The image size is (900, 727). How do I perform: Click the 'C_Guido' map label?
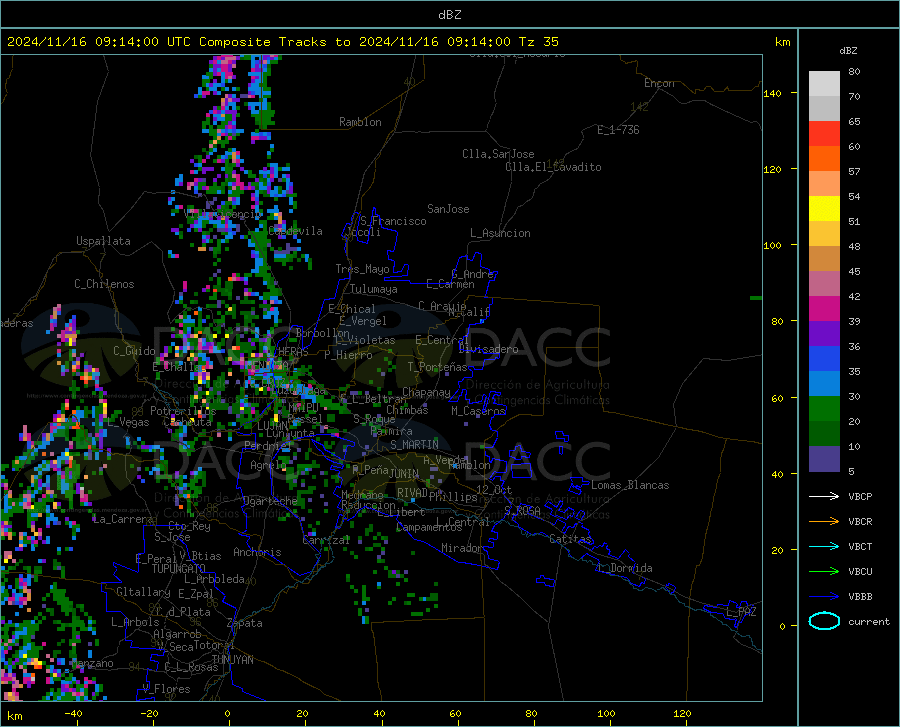(x=134, y=351)
